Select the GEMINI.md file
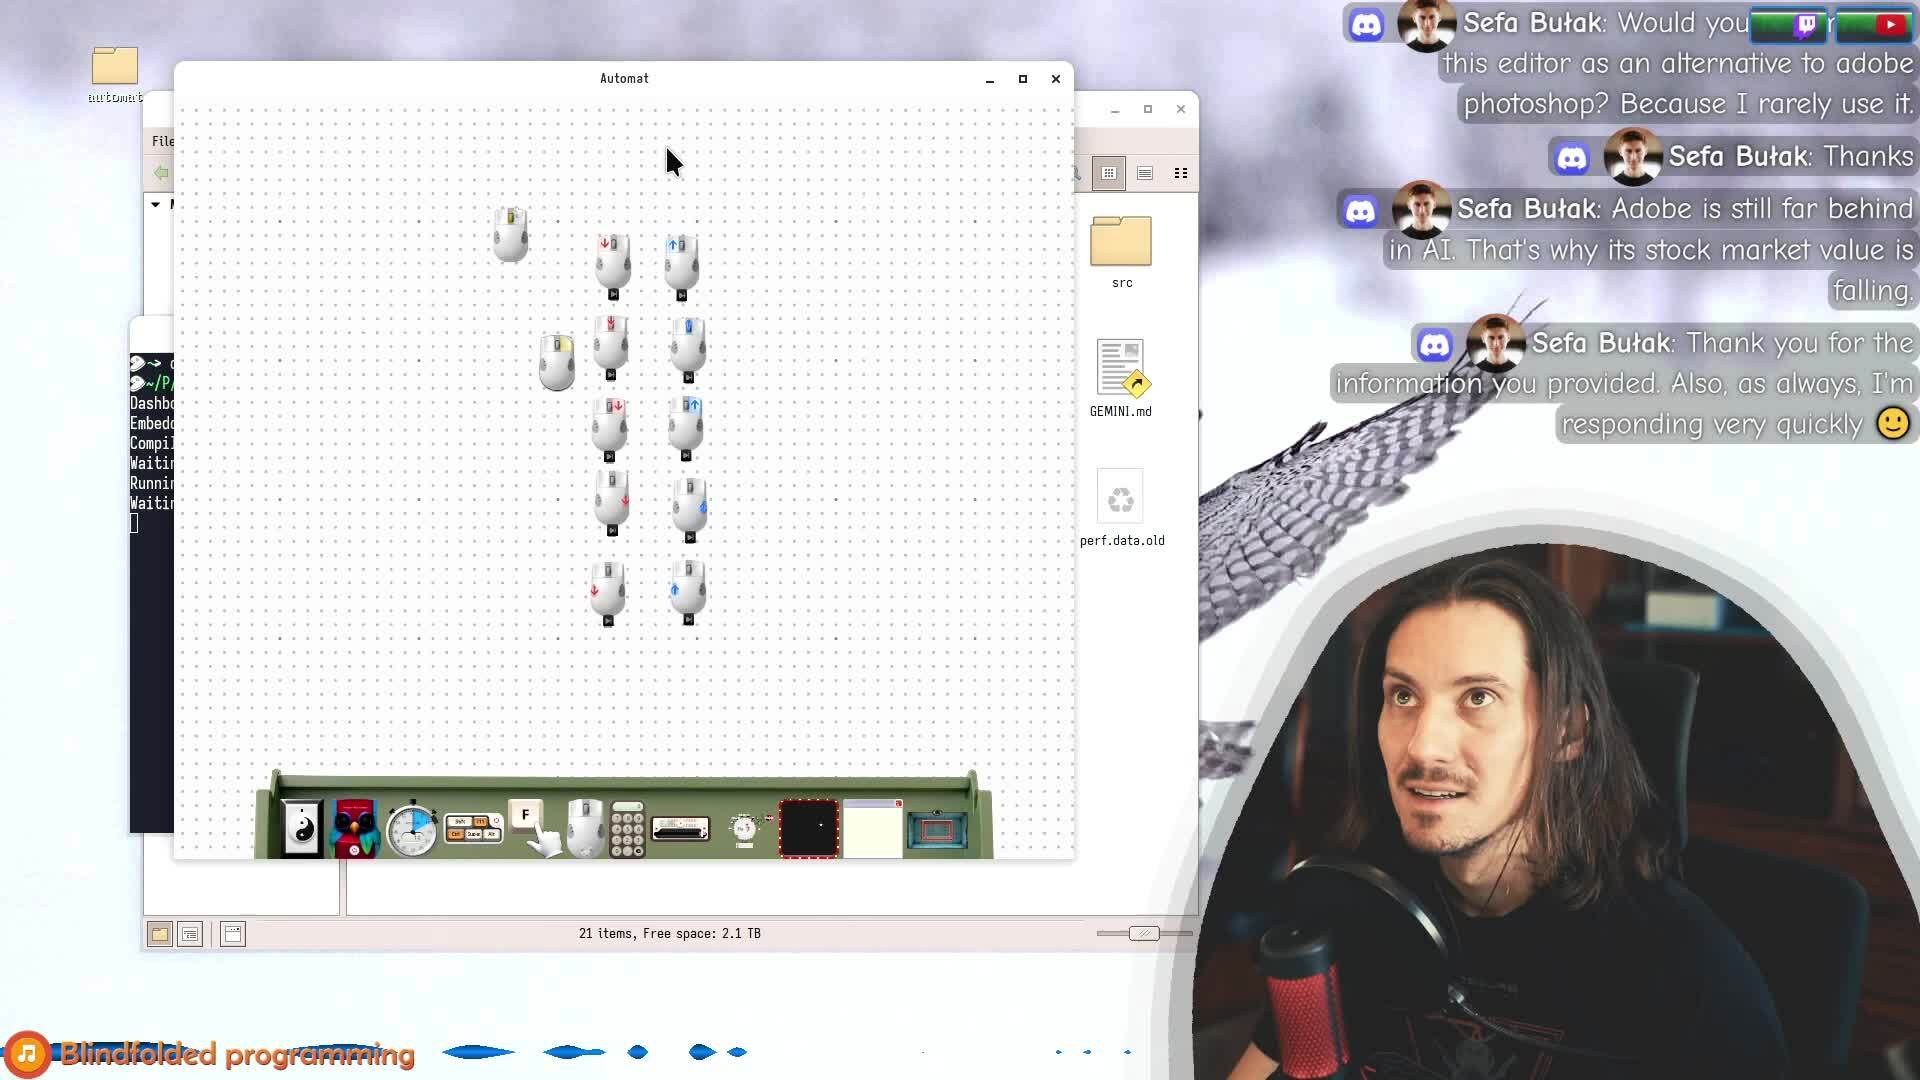The image size is (1920, 1080). pos(1120,368)
